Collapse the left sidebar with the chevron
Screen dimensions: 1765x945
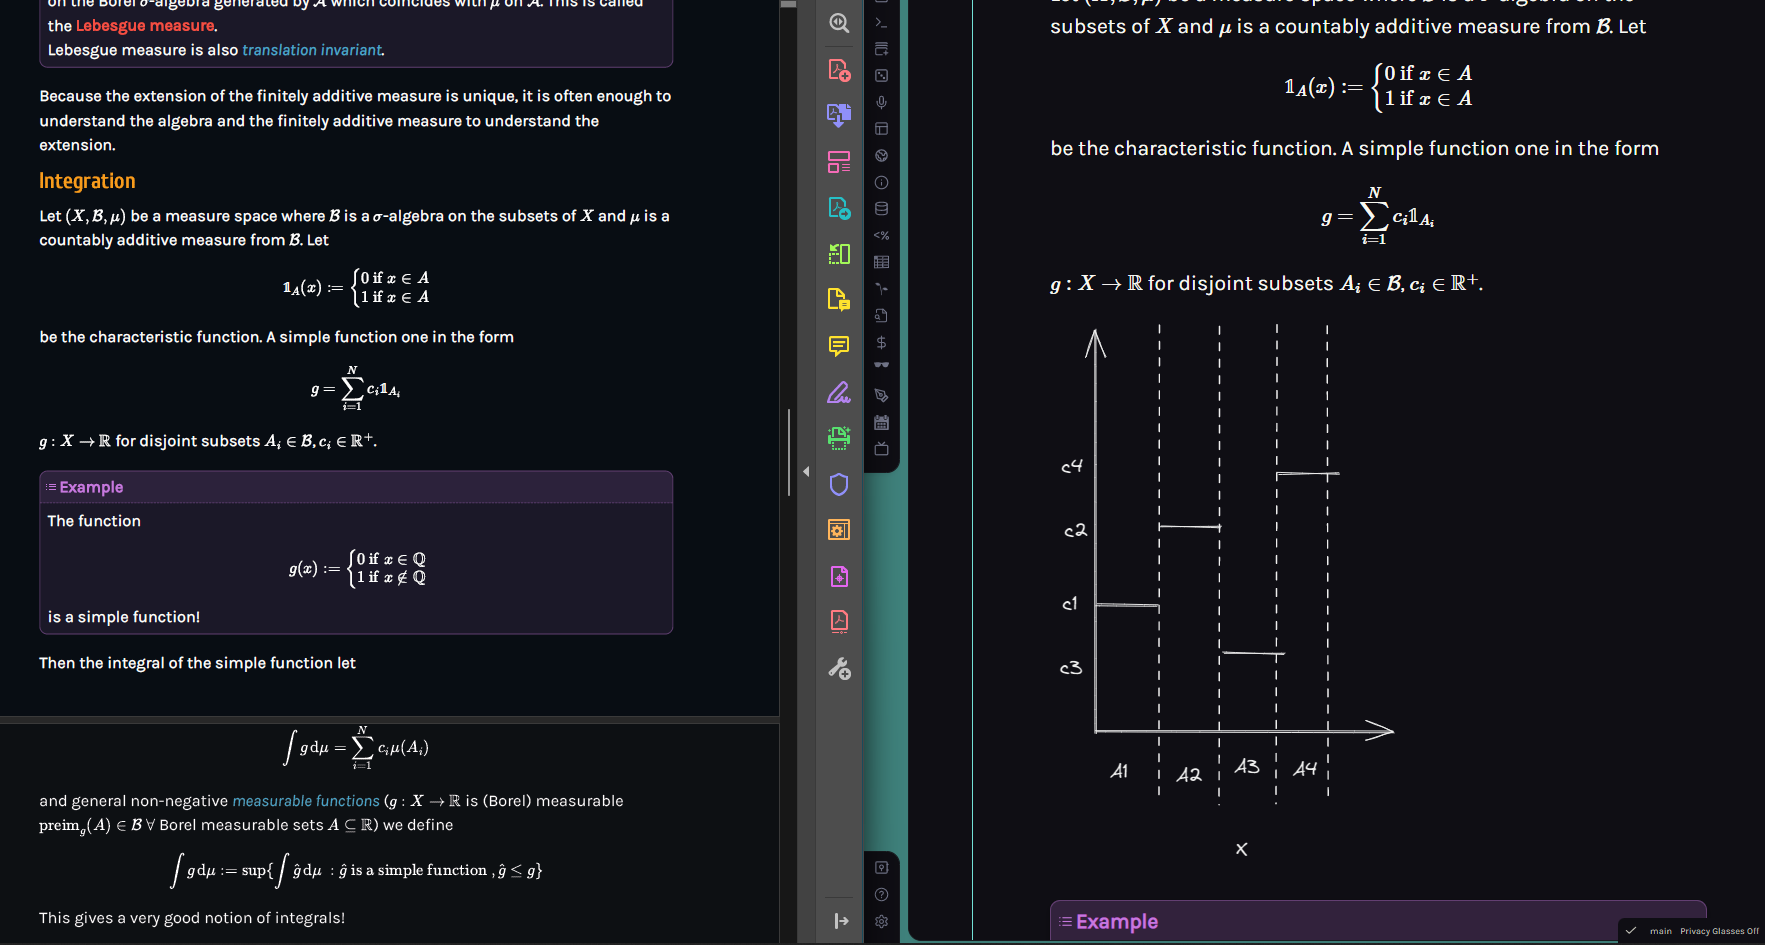806,472
